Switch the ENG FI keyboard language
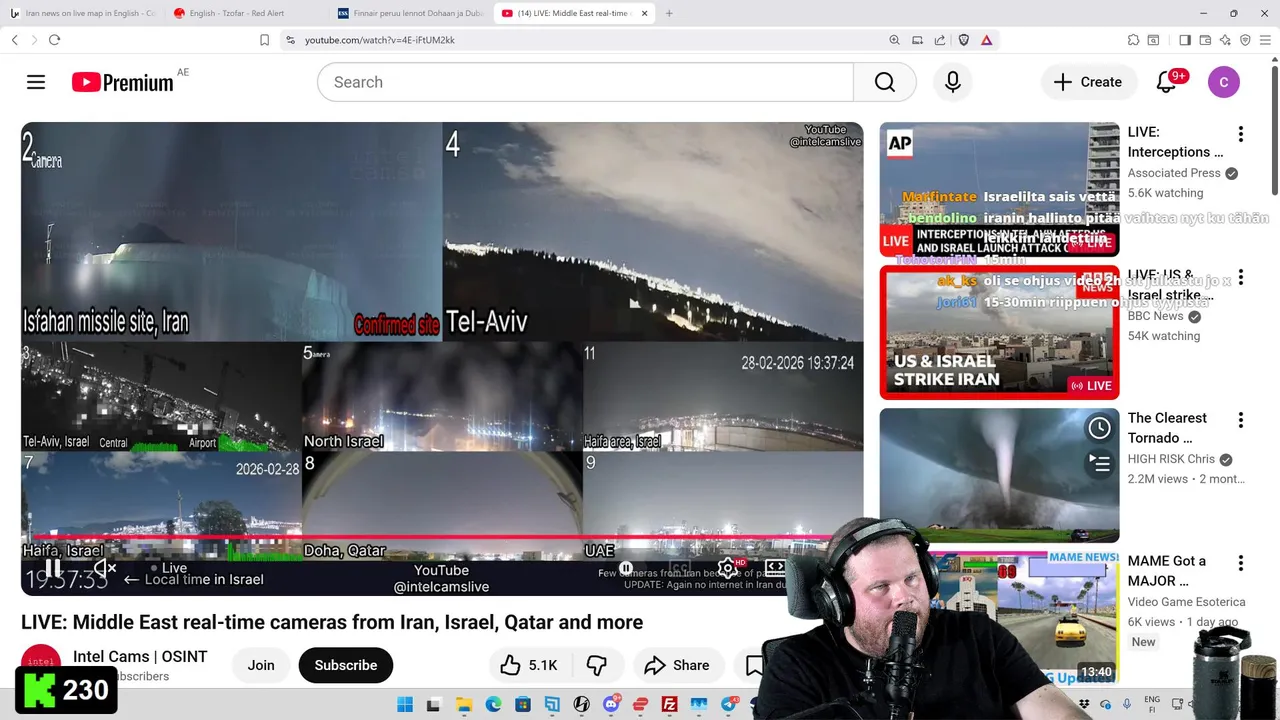The width and height of the screenshot is (1280, 720). coord(1152,705)
